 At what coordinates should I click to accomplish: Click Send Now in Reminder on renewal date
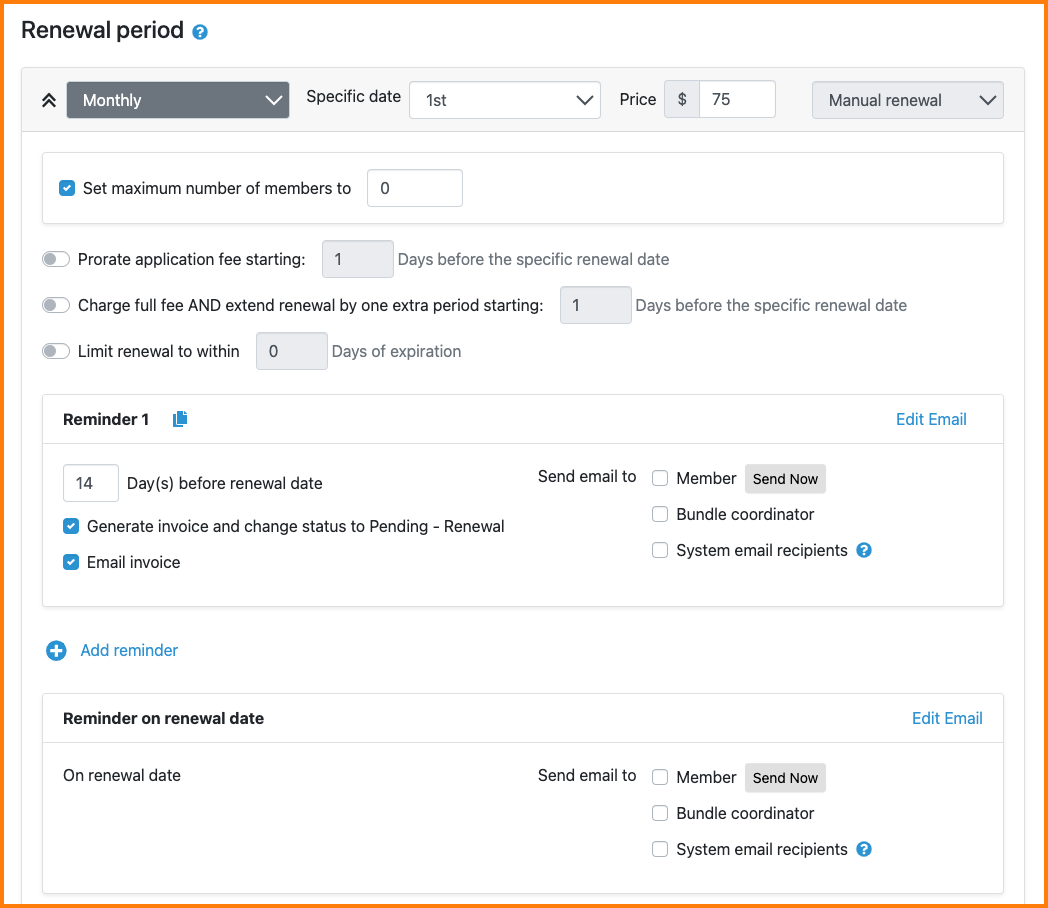pos(785,778)
